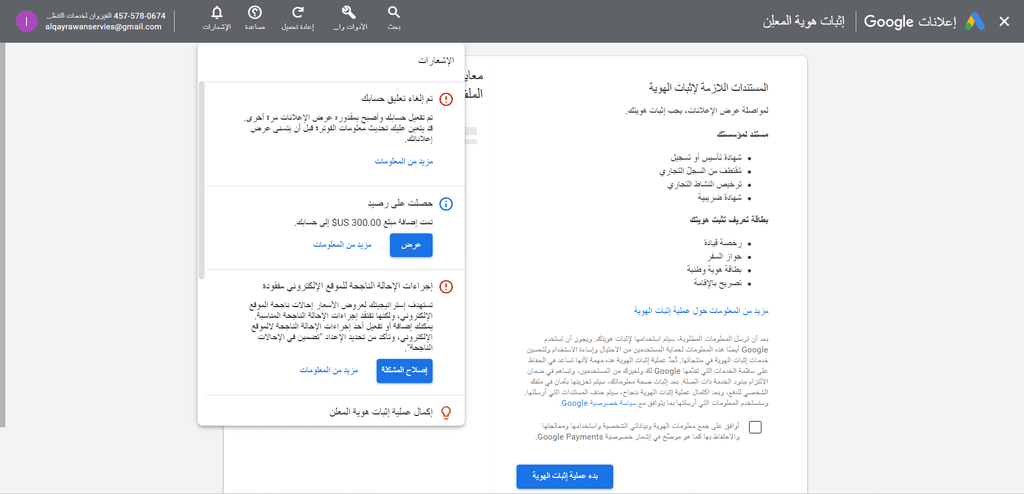This screenshot has height=494, width=1024.
Task: Open 'مزيد من المعلومات' link under account unsuspended
Action: pyautogui.click(x=404, y=161)
